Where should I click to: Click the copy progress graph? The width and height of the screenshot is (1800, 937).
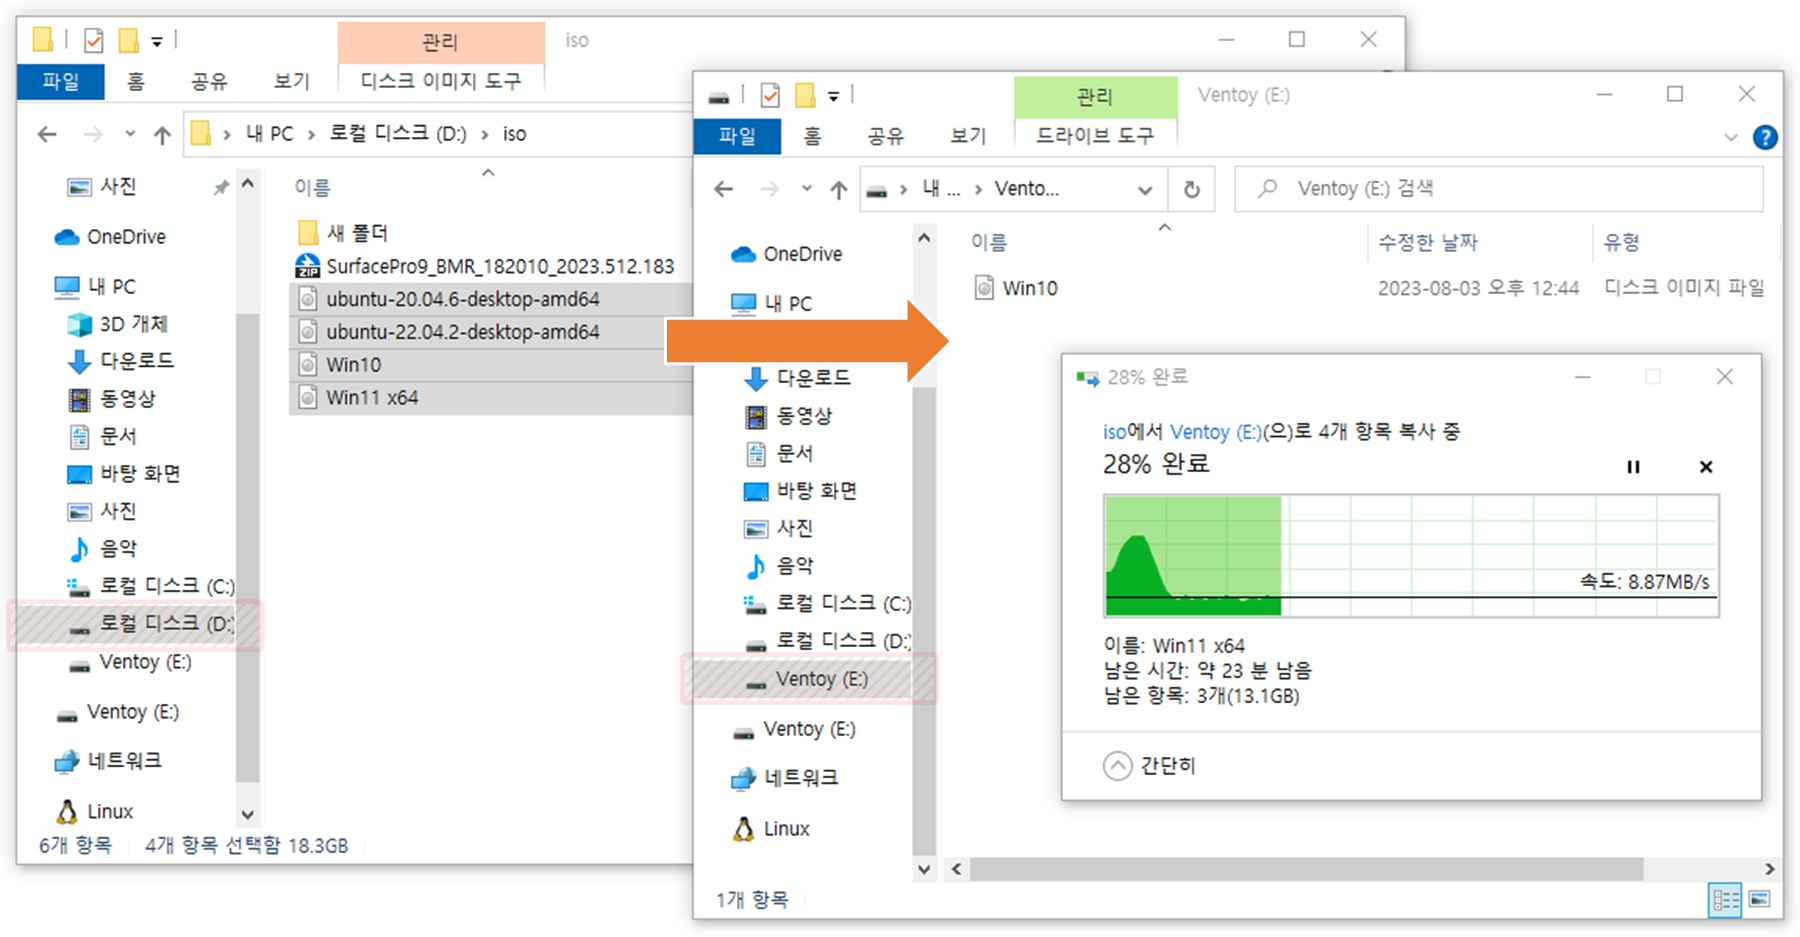1411,556
